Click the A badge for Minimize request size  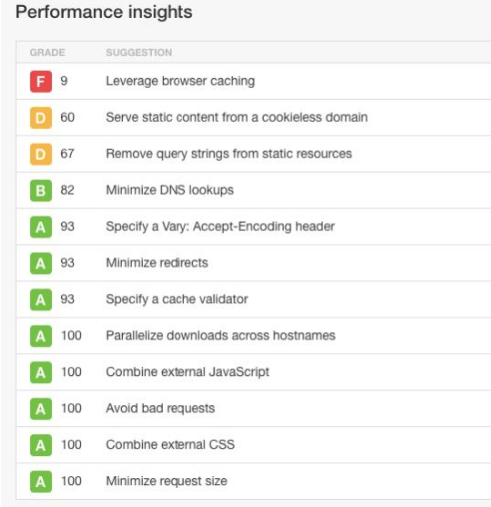pos(41,482)
